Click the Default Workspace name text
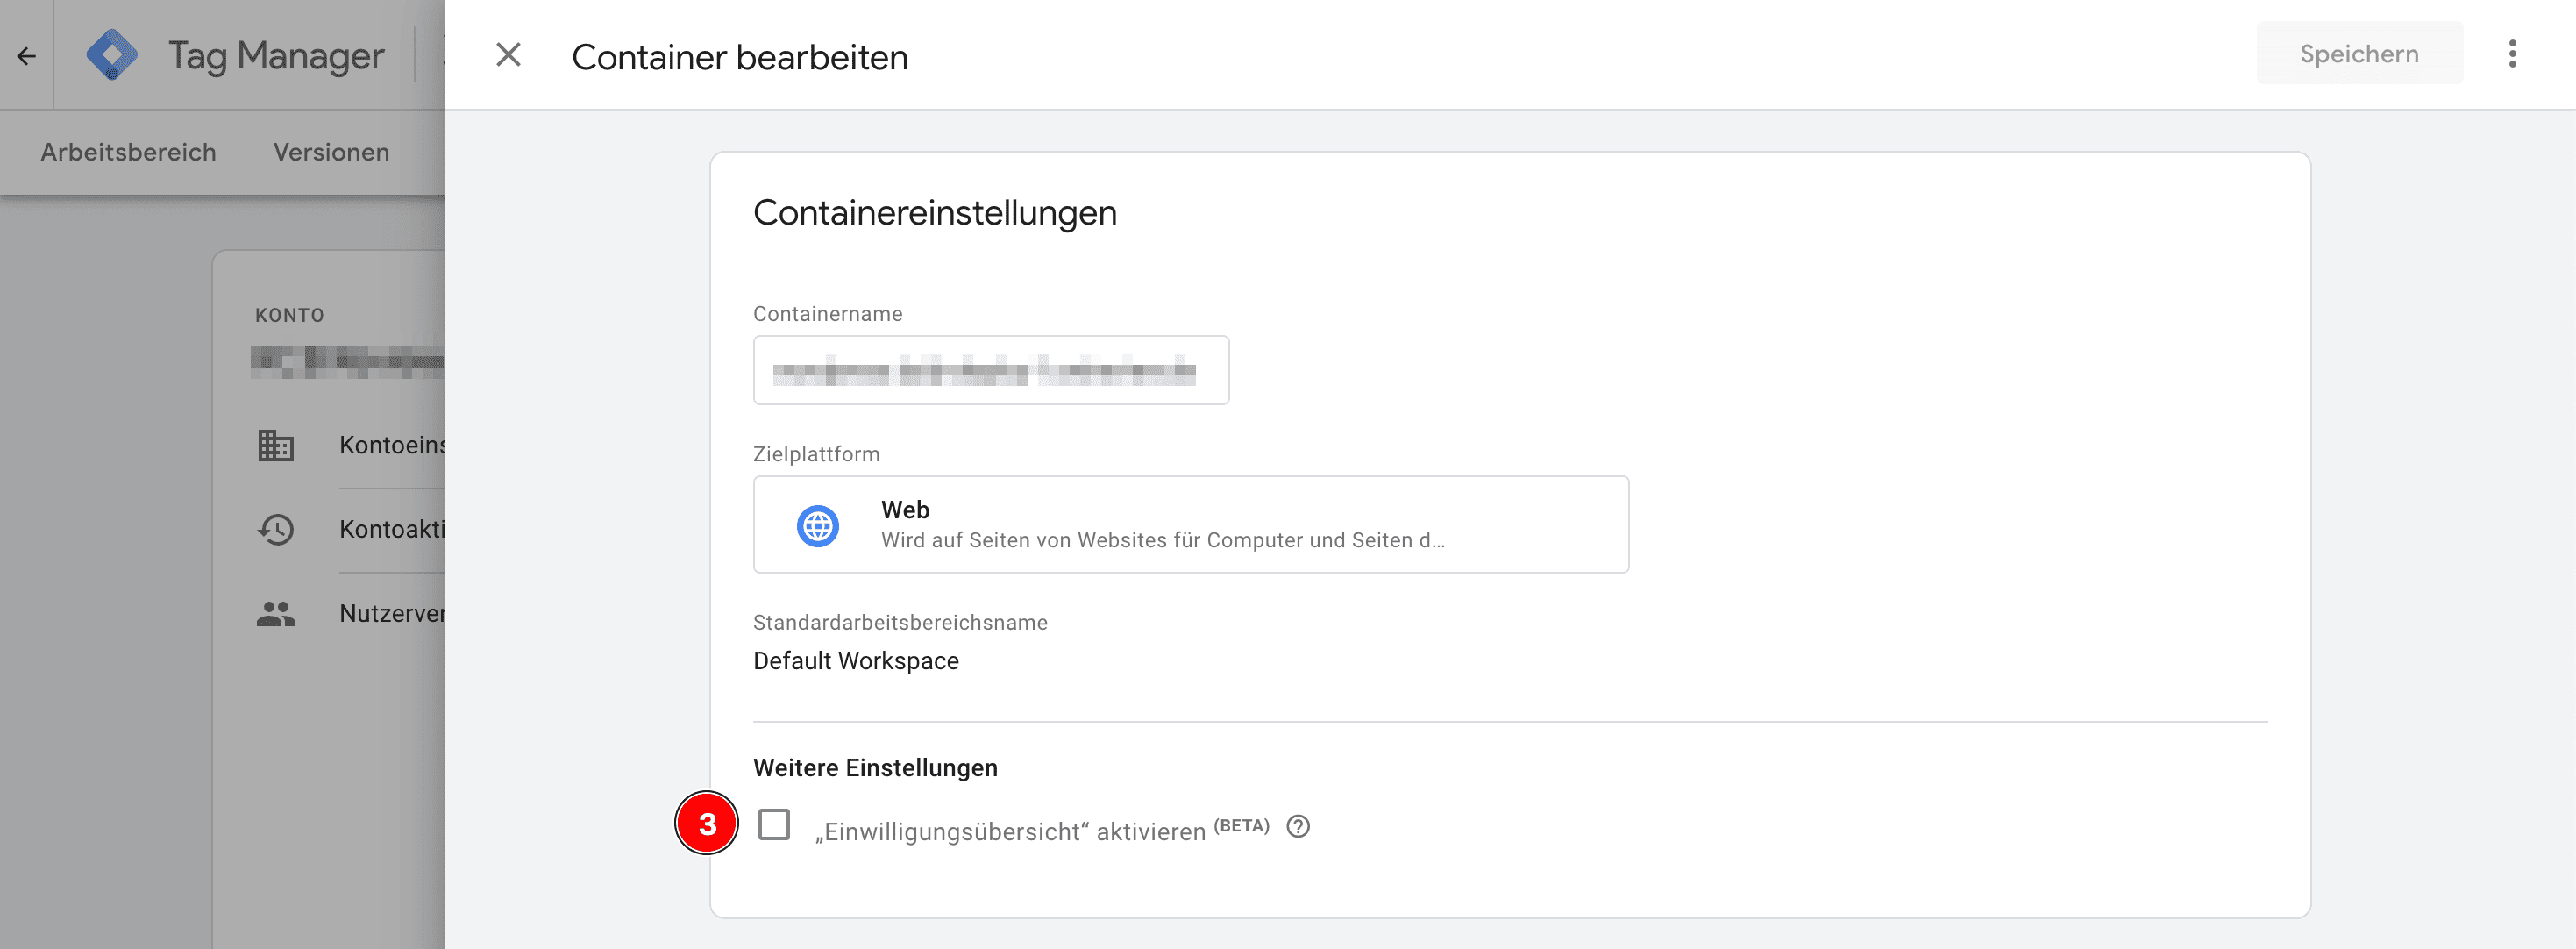The height and width of the screenshot is (949, 2576). coord(855,661)
